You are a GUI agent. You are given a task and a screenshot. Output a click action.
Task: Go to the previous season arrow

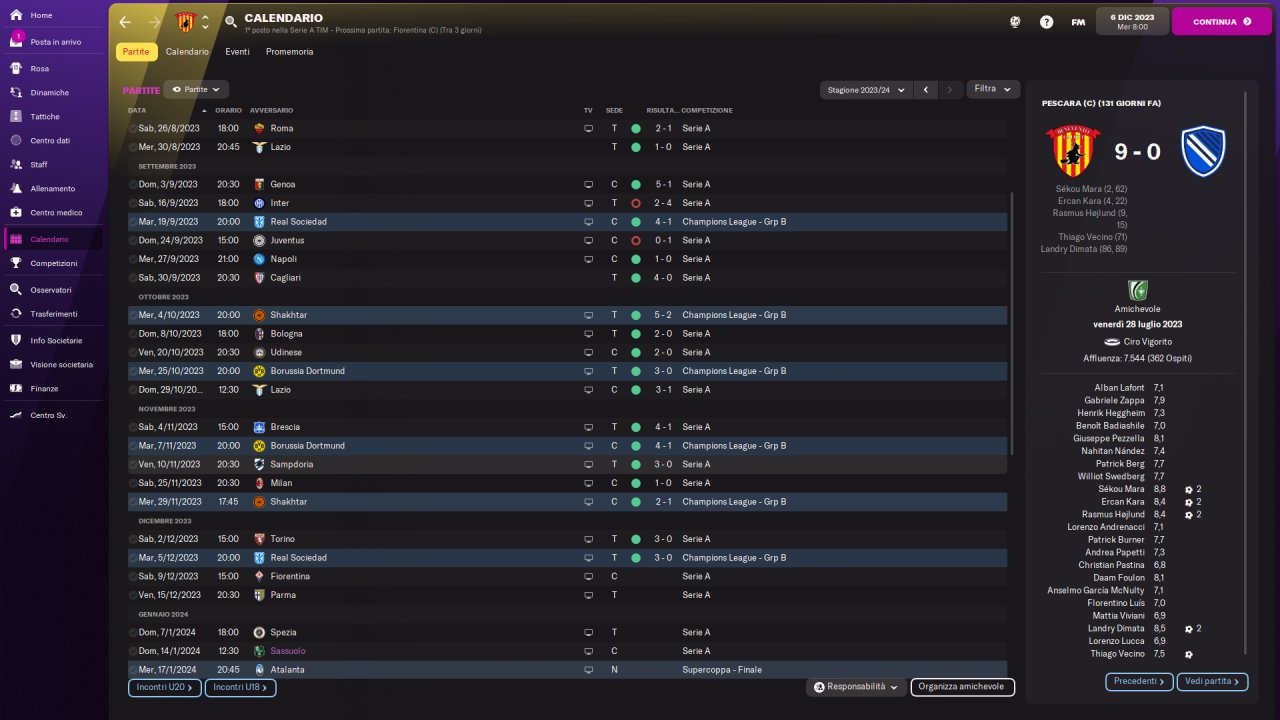pos(926,90)
